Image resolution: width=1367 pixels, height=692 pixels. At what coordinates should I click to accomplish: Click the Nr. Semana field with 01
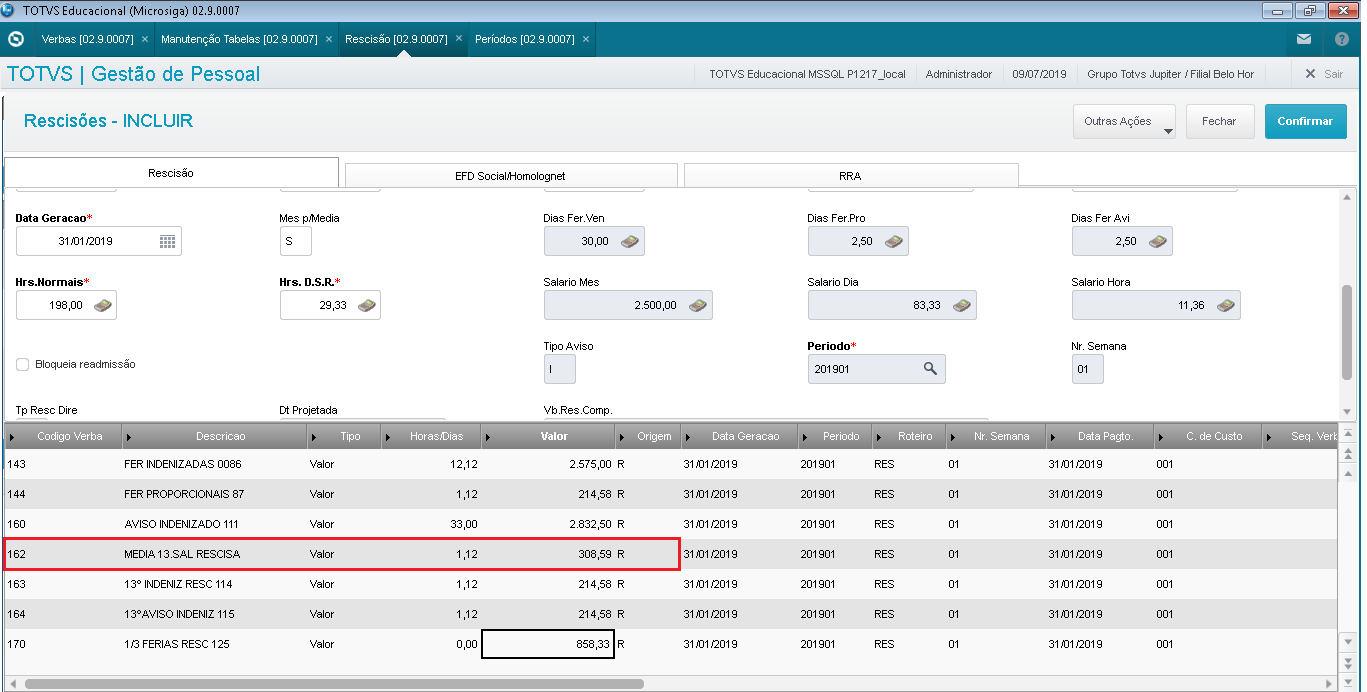click(x=1088, y=369)
